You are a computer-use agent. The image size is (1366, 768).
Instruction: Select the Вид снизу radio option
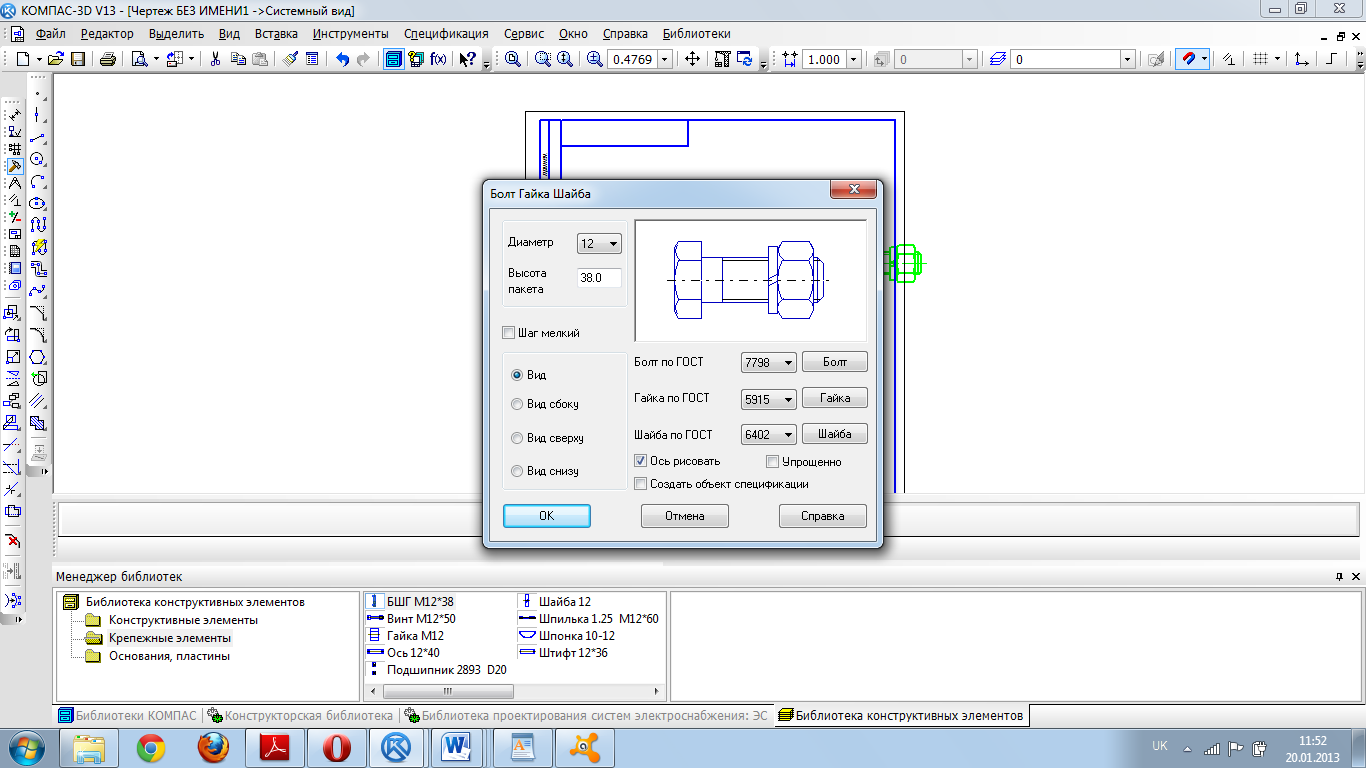(x=517, y=471)
